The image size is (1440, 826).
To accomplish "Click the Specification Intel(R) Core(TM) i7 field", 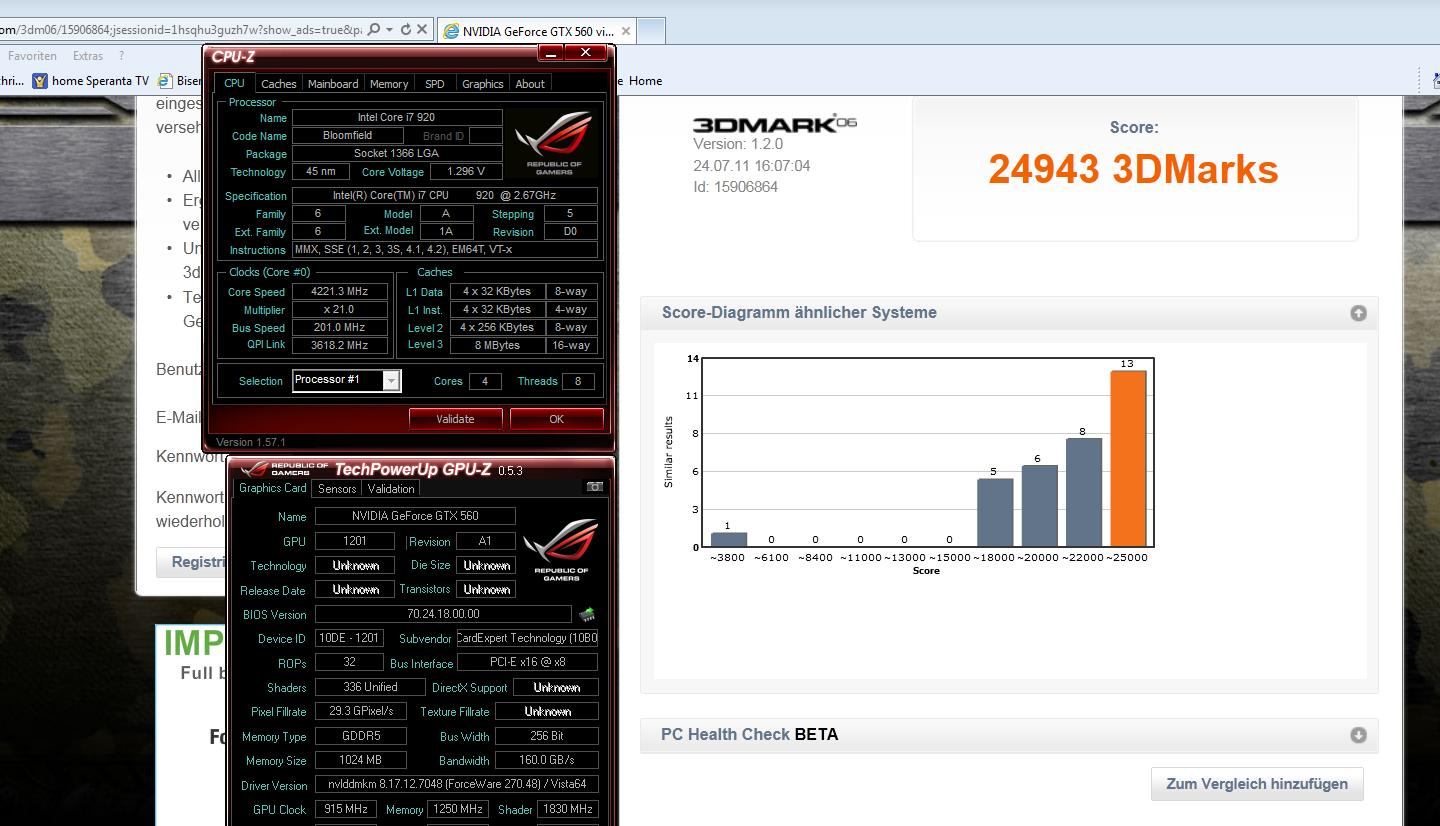I will tap(445, 196).
